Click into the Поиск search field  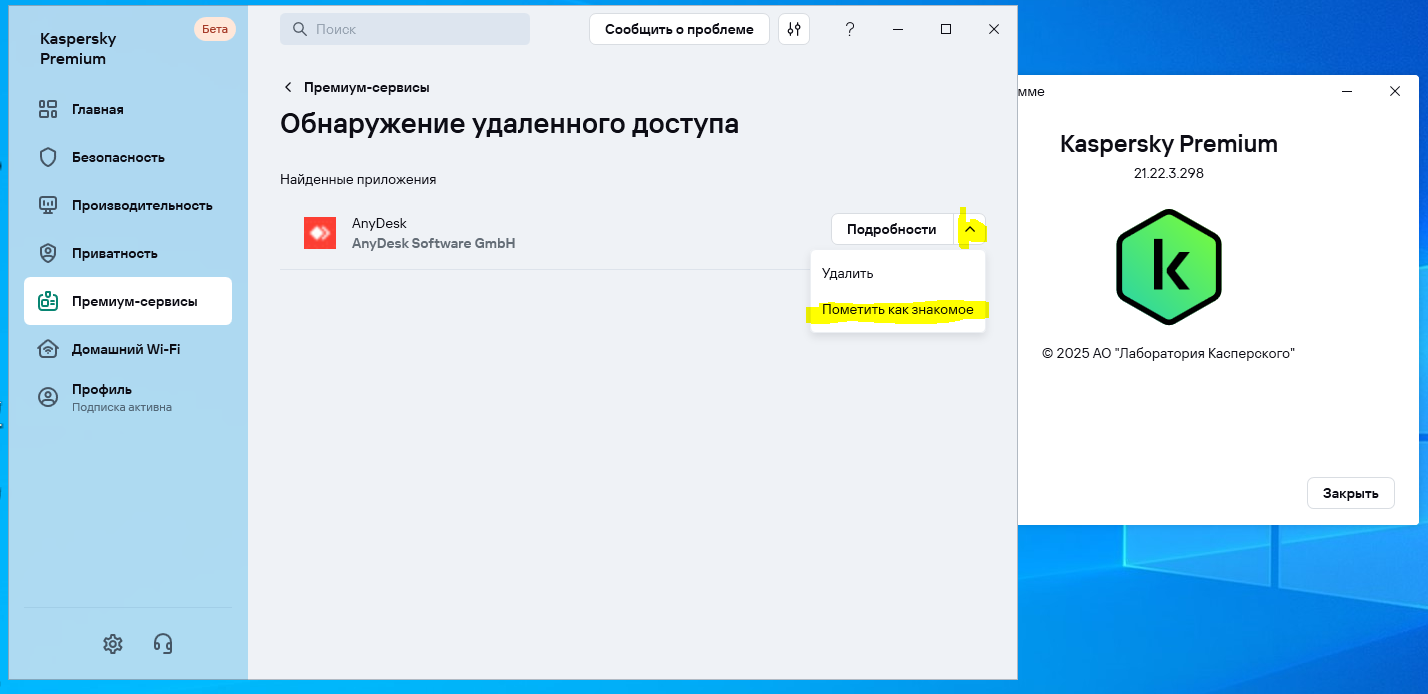(x=405, y=29)
